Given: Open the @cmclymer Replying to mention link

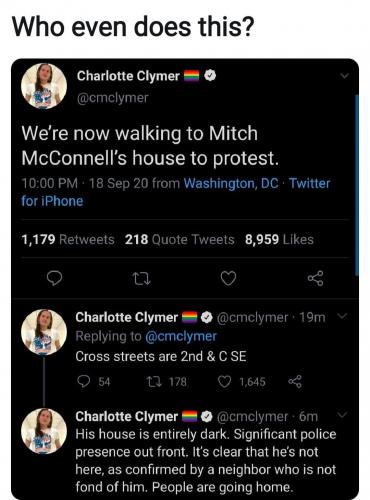Looking at the screenshot, I should pyautogui.click(x=181, y=336).
